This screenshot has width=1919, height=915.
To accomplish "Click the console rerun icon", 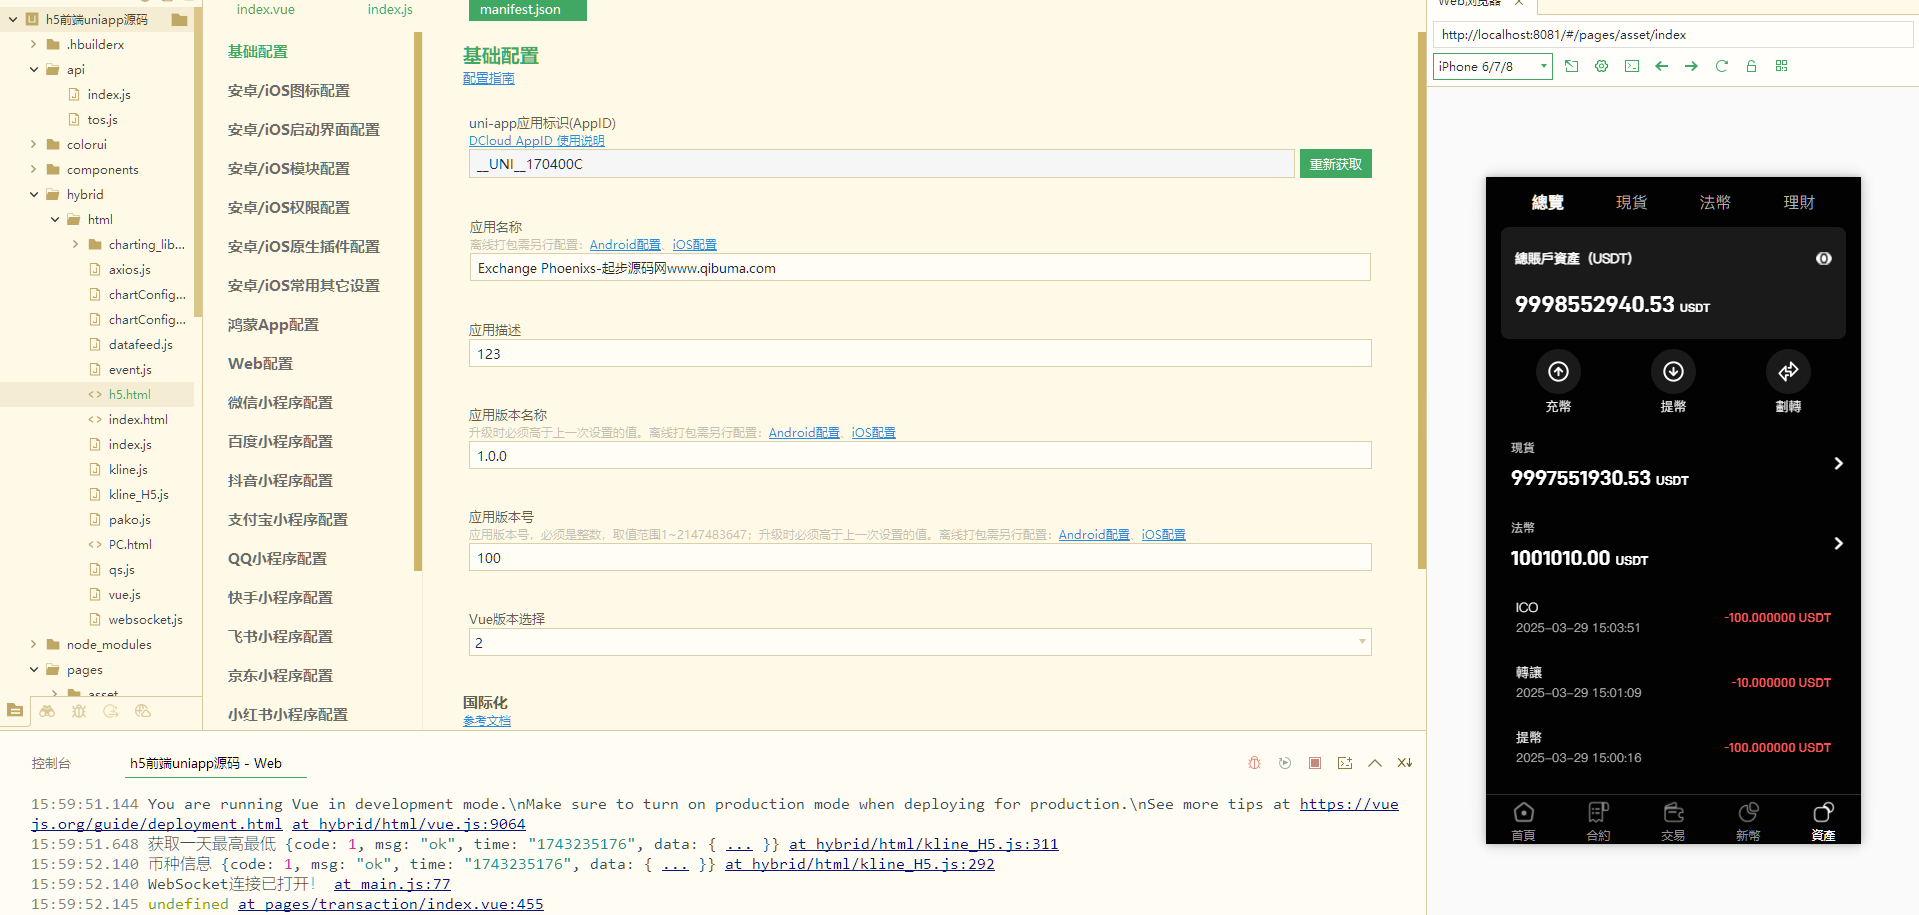I will click(1285, 763).
